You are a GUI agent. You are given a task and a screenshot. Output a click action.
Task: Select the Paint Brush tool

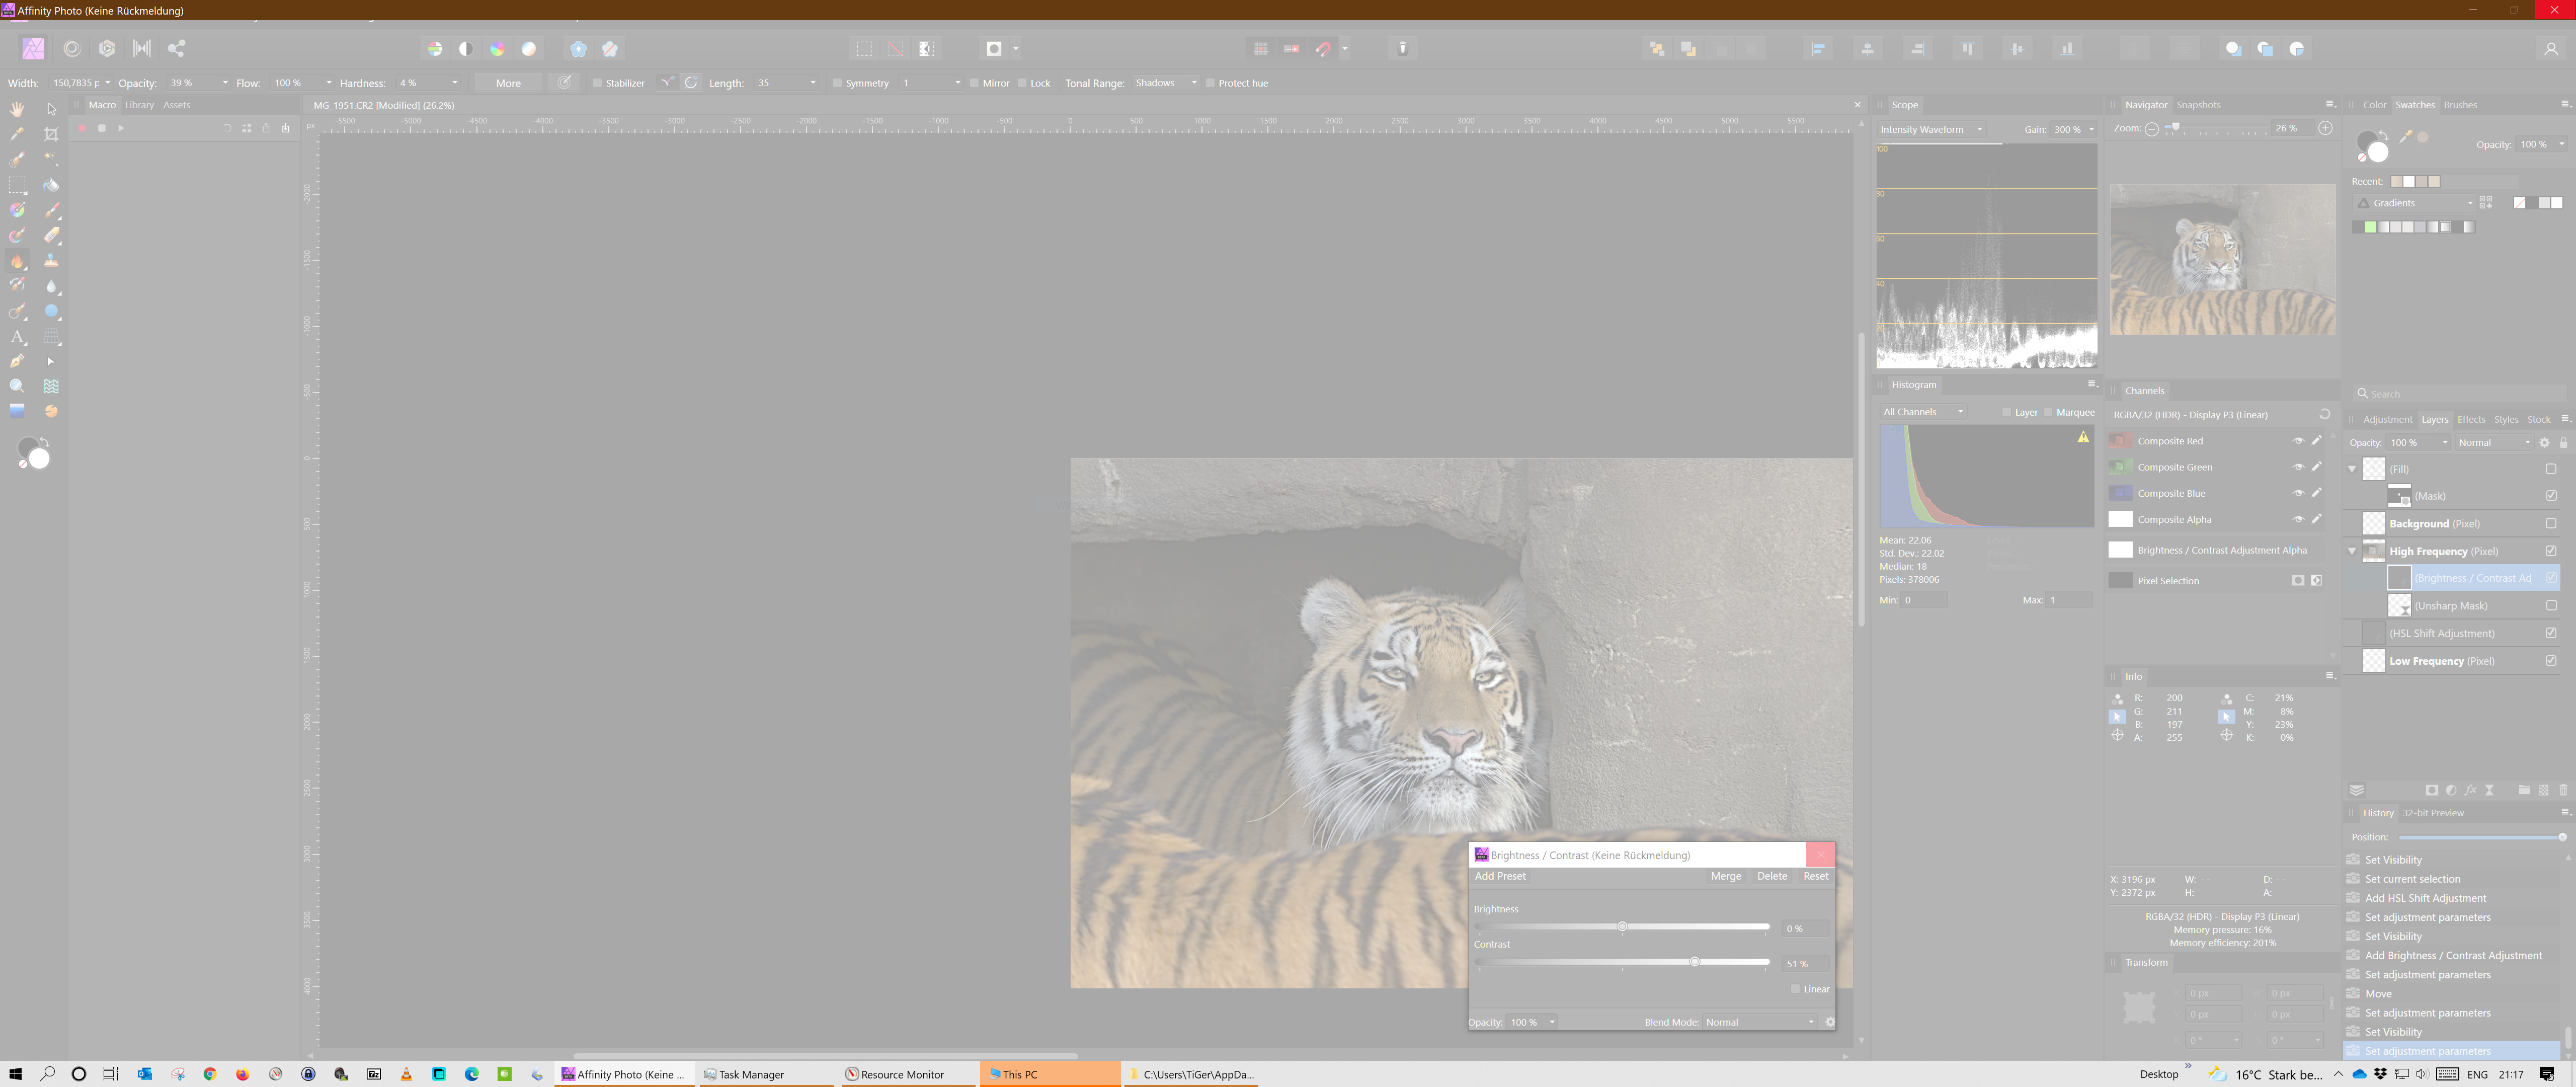point(51,210)
